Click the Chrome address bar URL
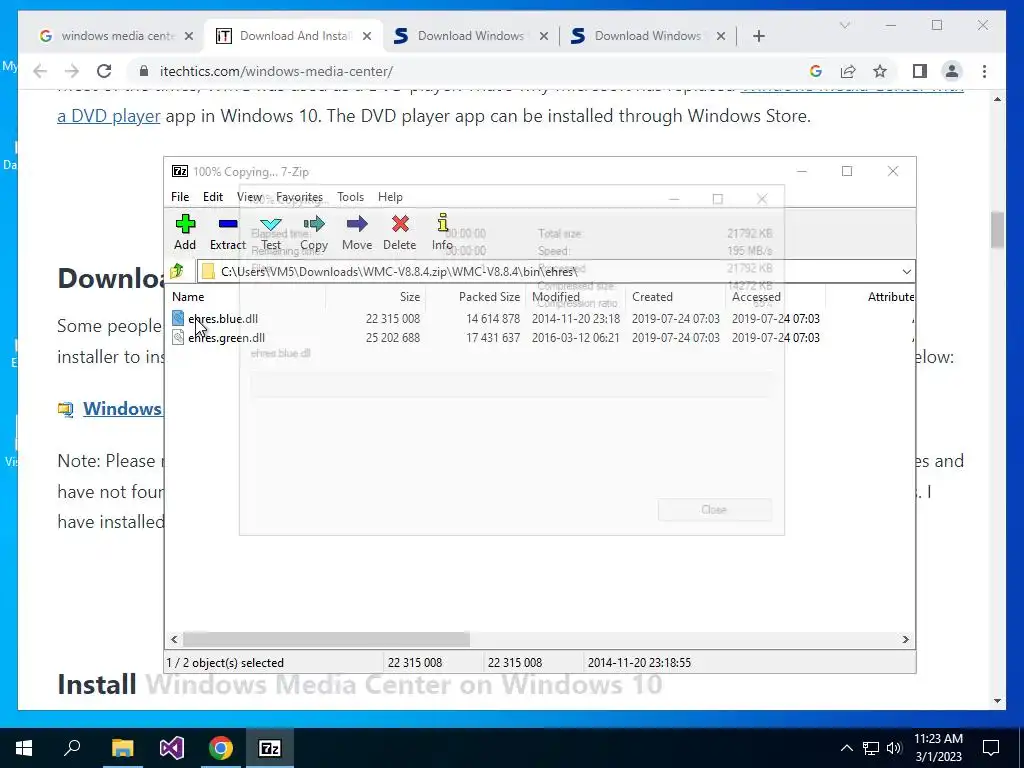The image size is (1024, 768). click(x=276, y=71)
